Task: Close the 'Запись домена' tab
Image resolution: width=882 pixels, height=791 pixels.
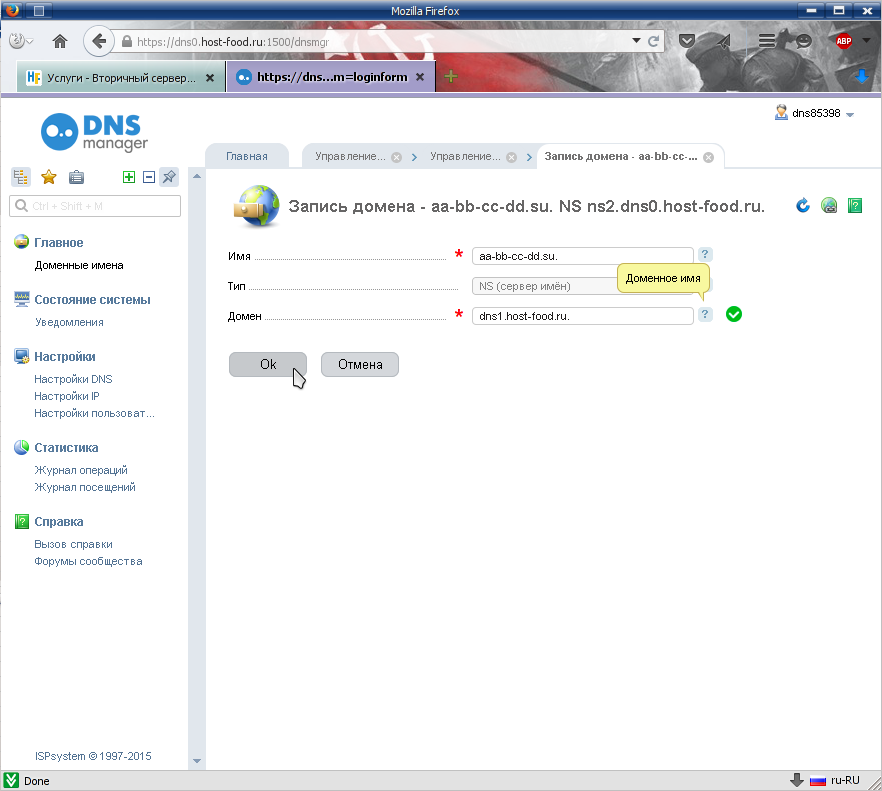Action: 709,158
